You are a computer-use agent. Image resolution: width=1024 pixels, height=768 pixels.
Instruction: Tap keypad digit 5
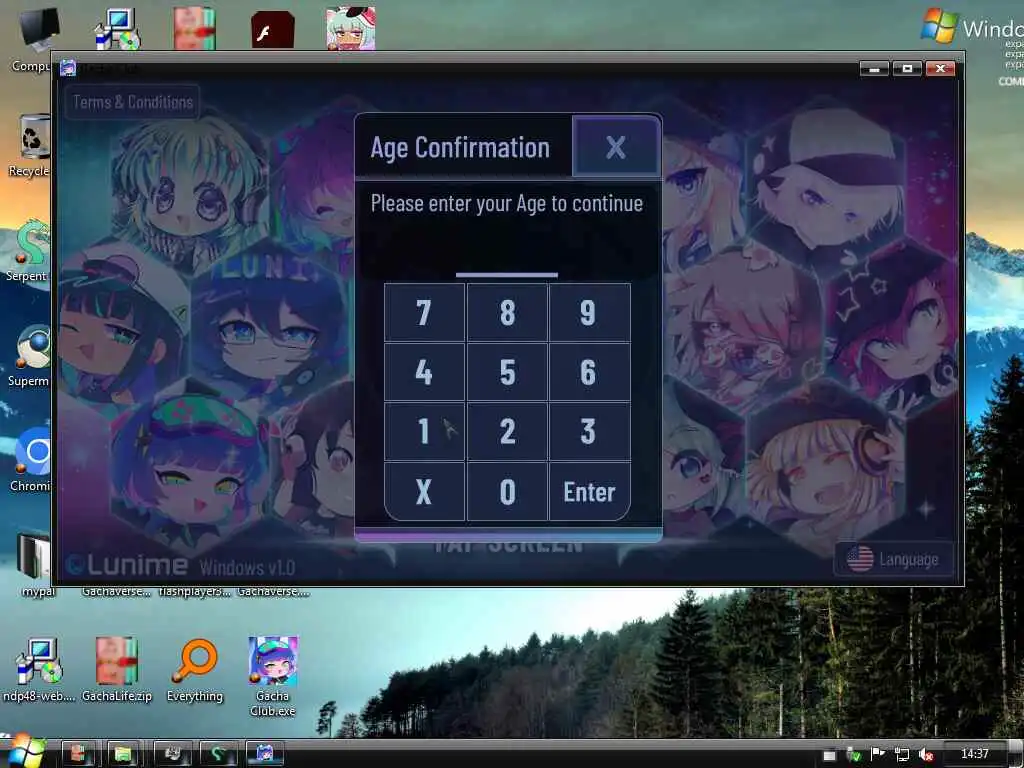pyautogui.click(x=507, y=372)
